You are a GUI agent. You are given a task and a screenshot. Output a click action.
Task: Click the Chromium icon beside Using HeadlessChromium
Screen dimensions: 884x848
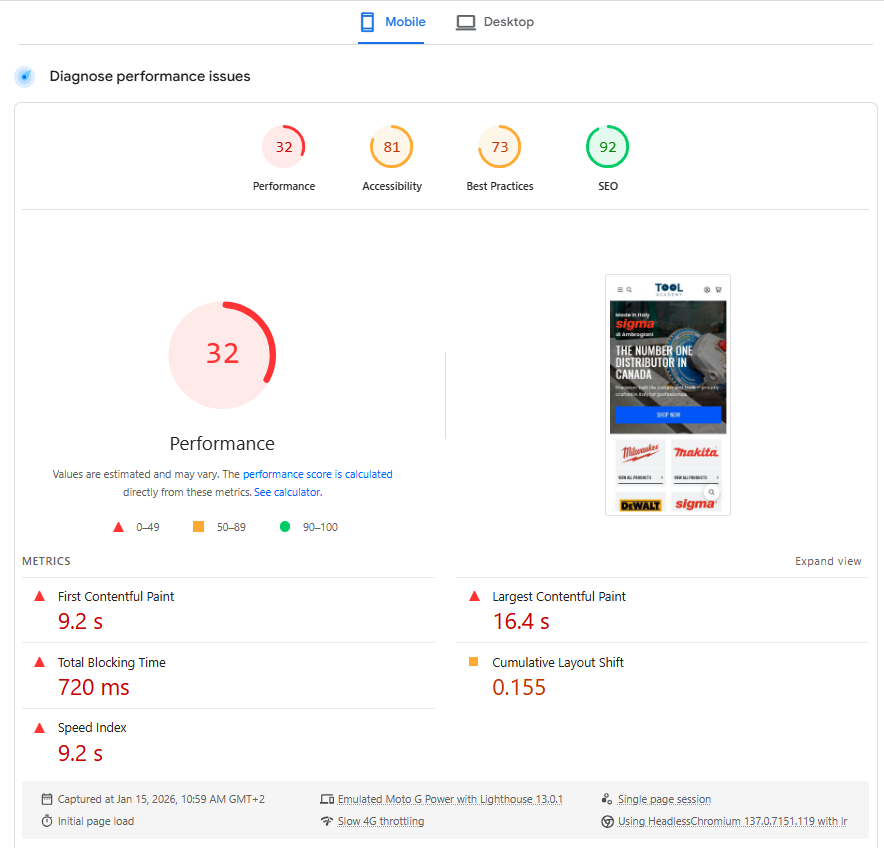click(607, 822)
